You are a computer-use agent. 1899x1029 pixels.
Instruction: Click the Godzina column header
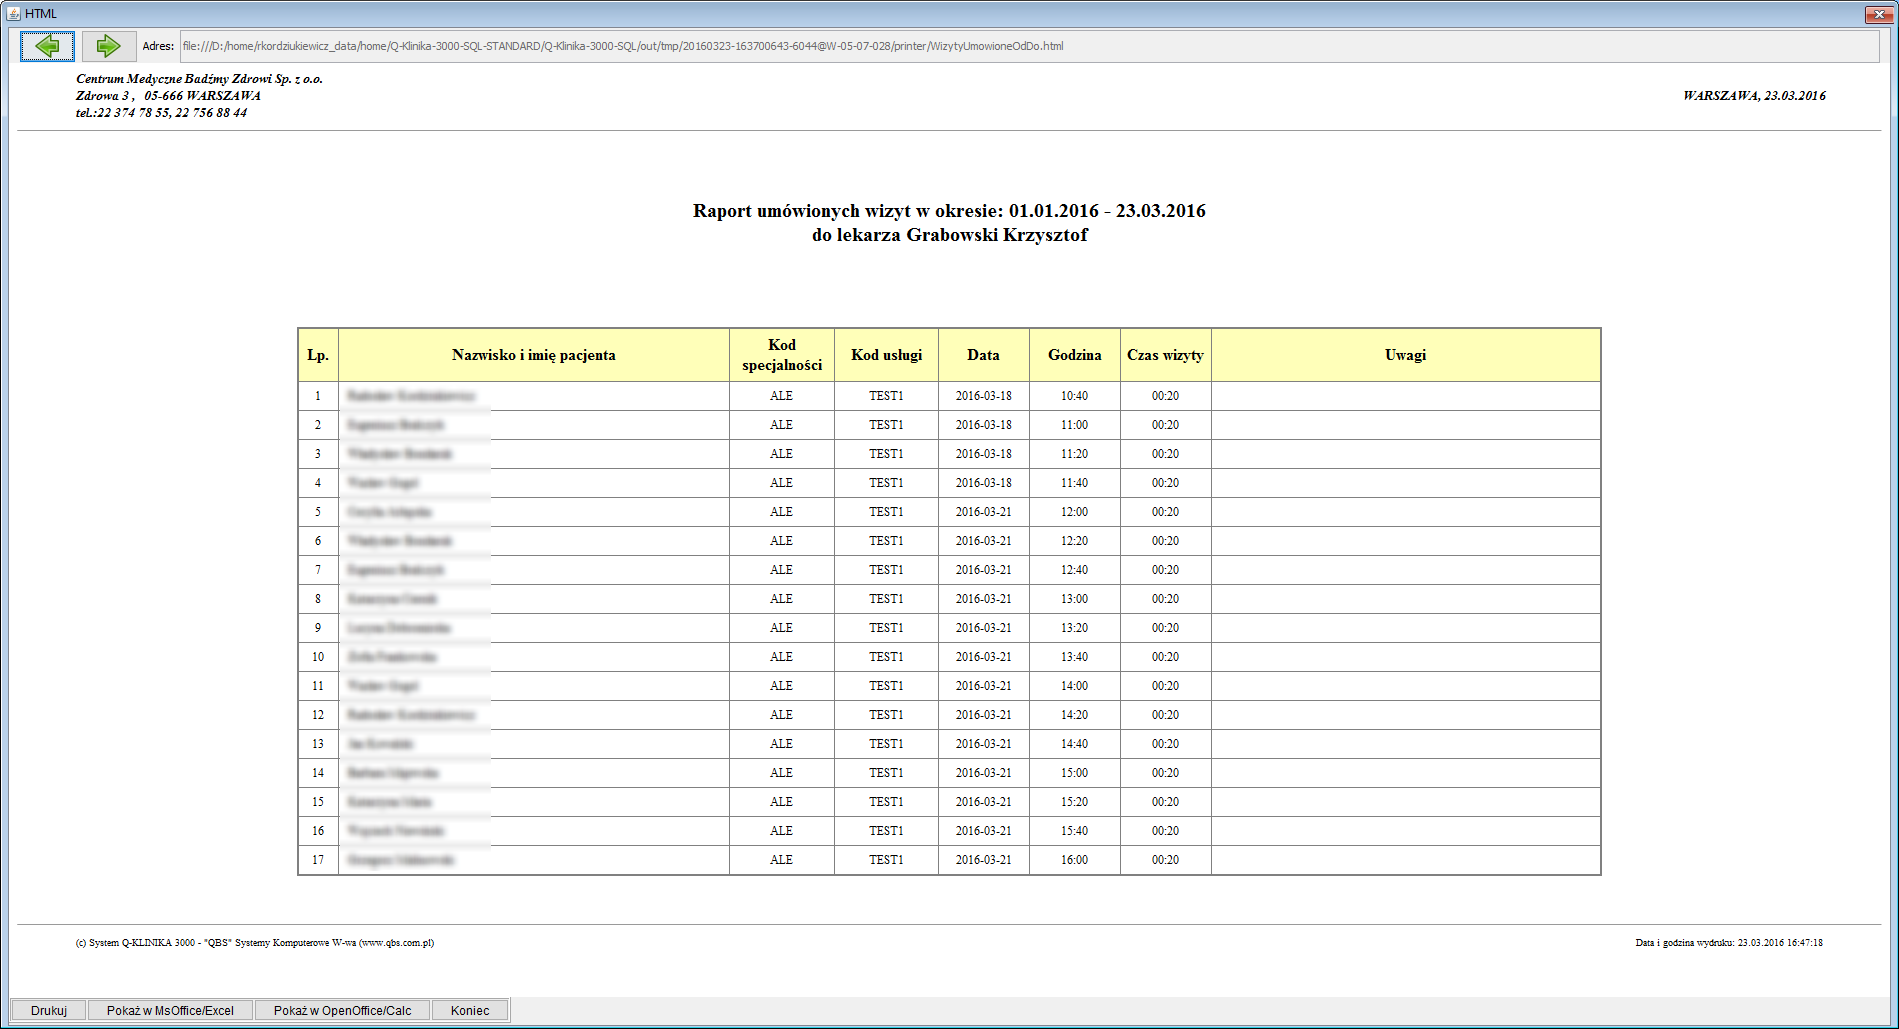click(1075, 355)
